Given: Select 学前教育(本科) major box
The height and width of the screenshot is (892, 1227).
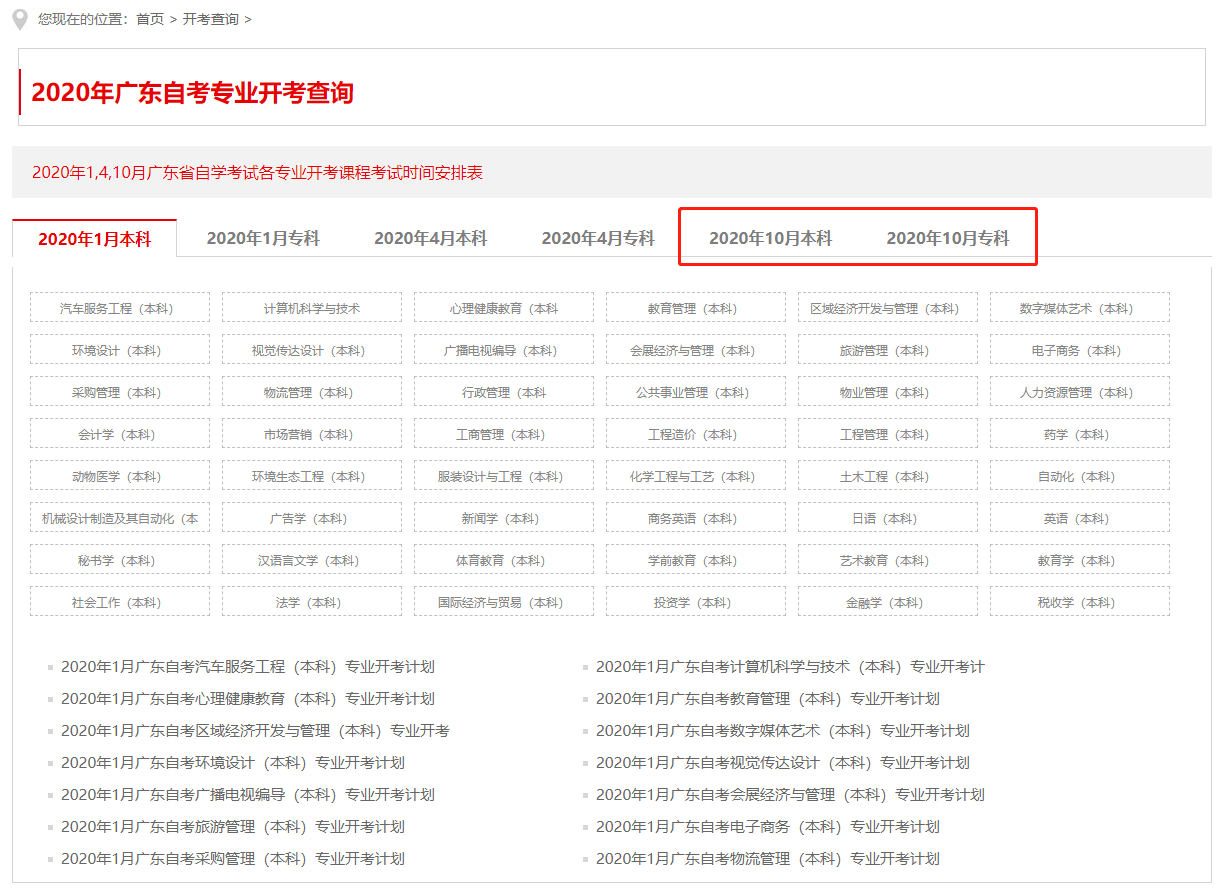Looking at the screenshot, I should pos(696,560).
